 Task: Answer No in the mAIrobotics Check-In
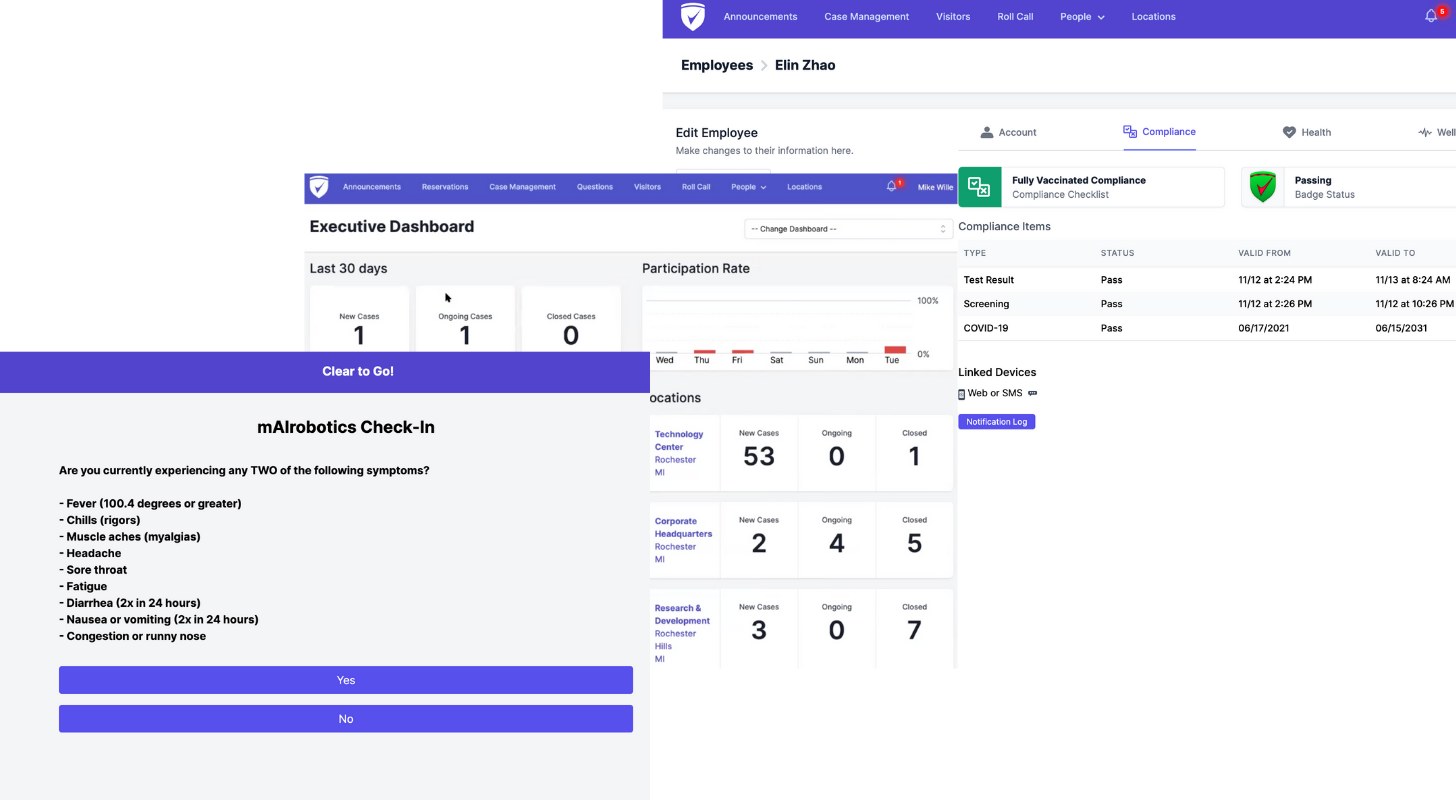point(346,719)
